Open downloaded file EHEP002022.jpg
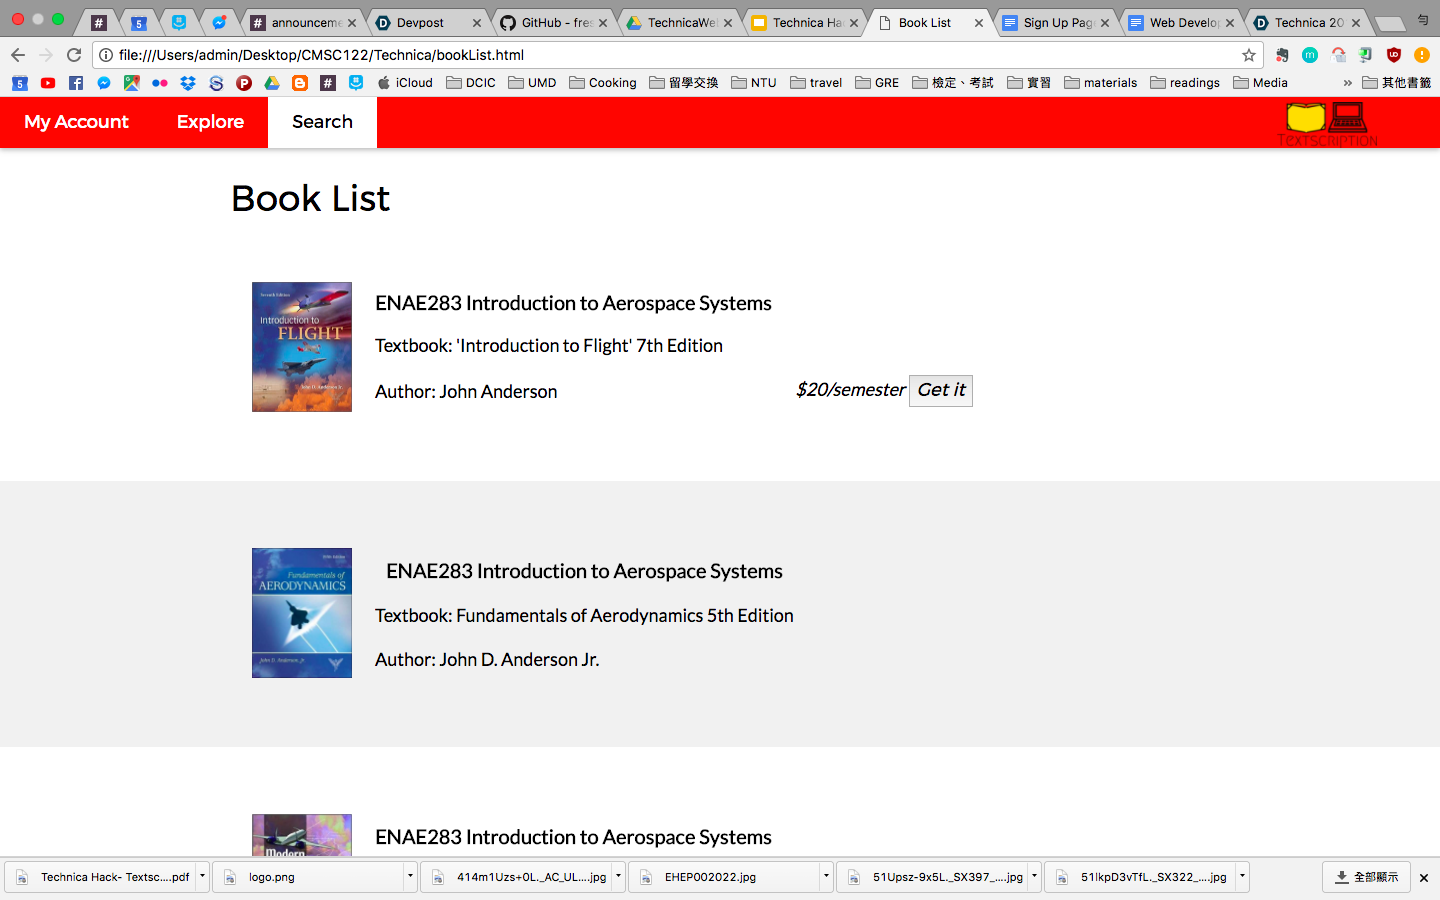The height and width of the screenshot is (900, 1440). tap(723, 877)
